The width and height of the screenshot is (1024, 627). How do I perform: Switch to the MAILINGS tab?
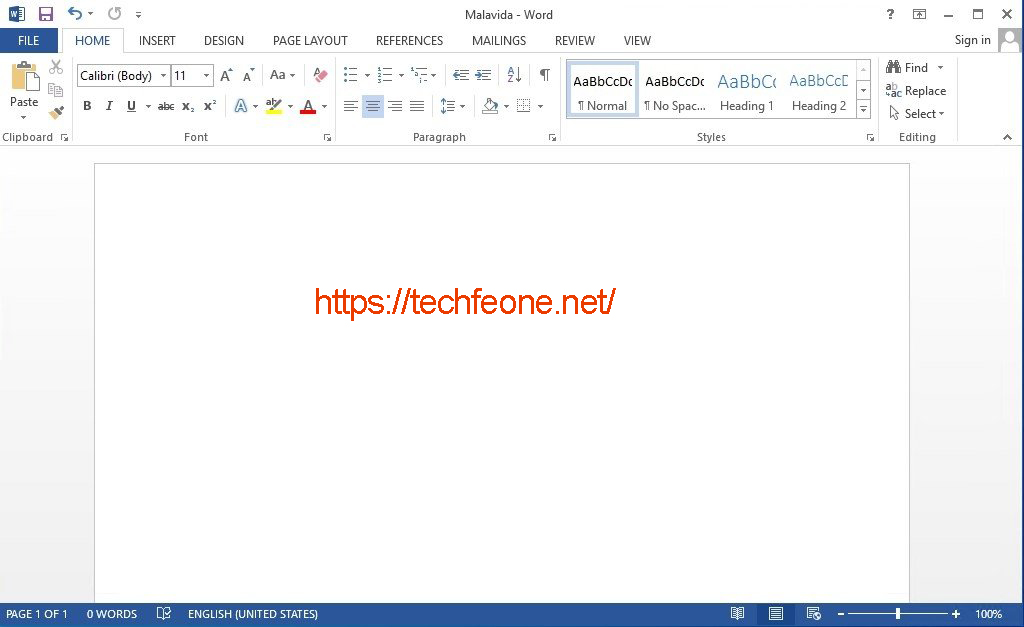click(499, 40)
